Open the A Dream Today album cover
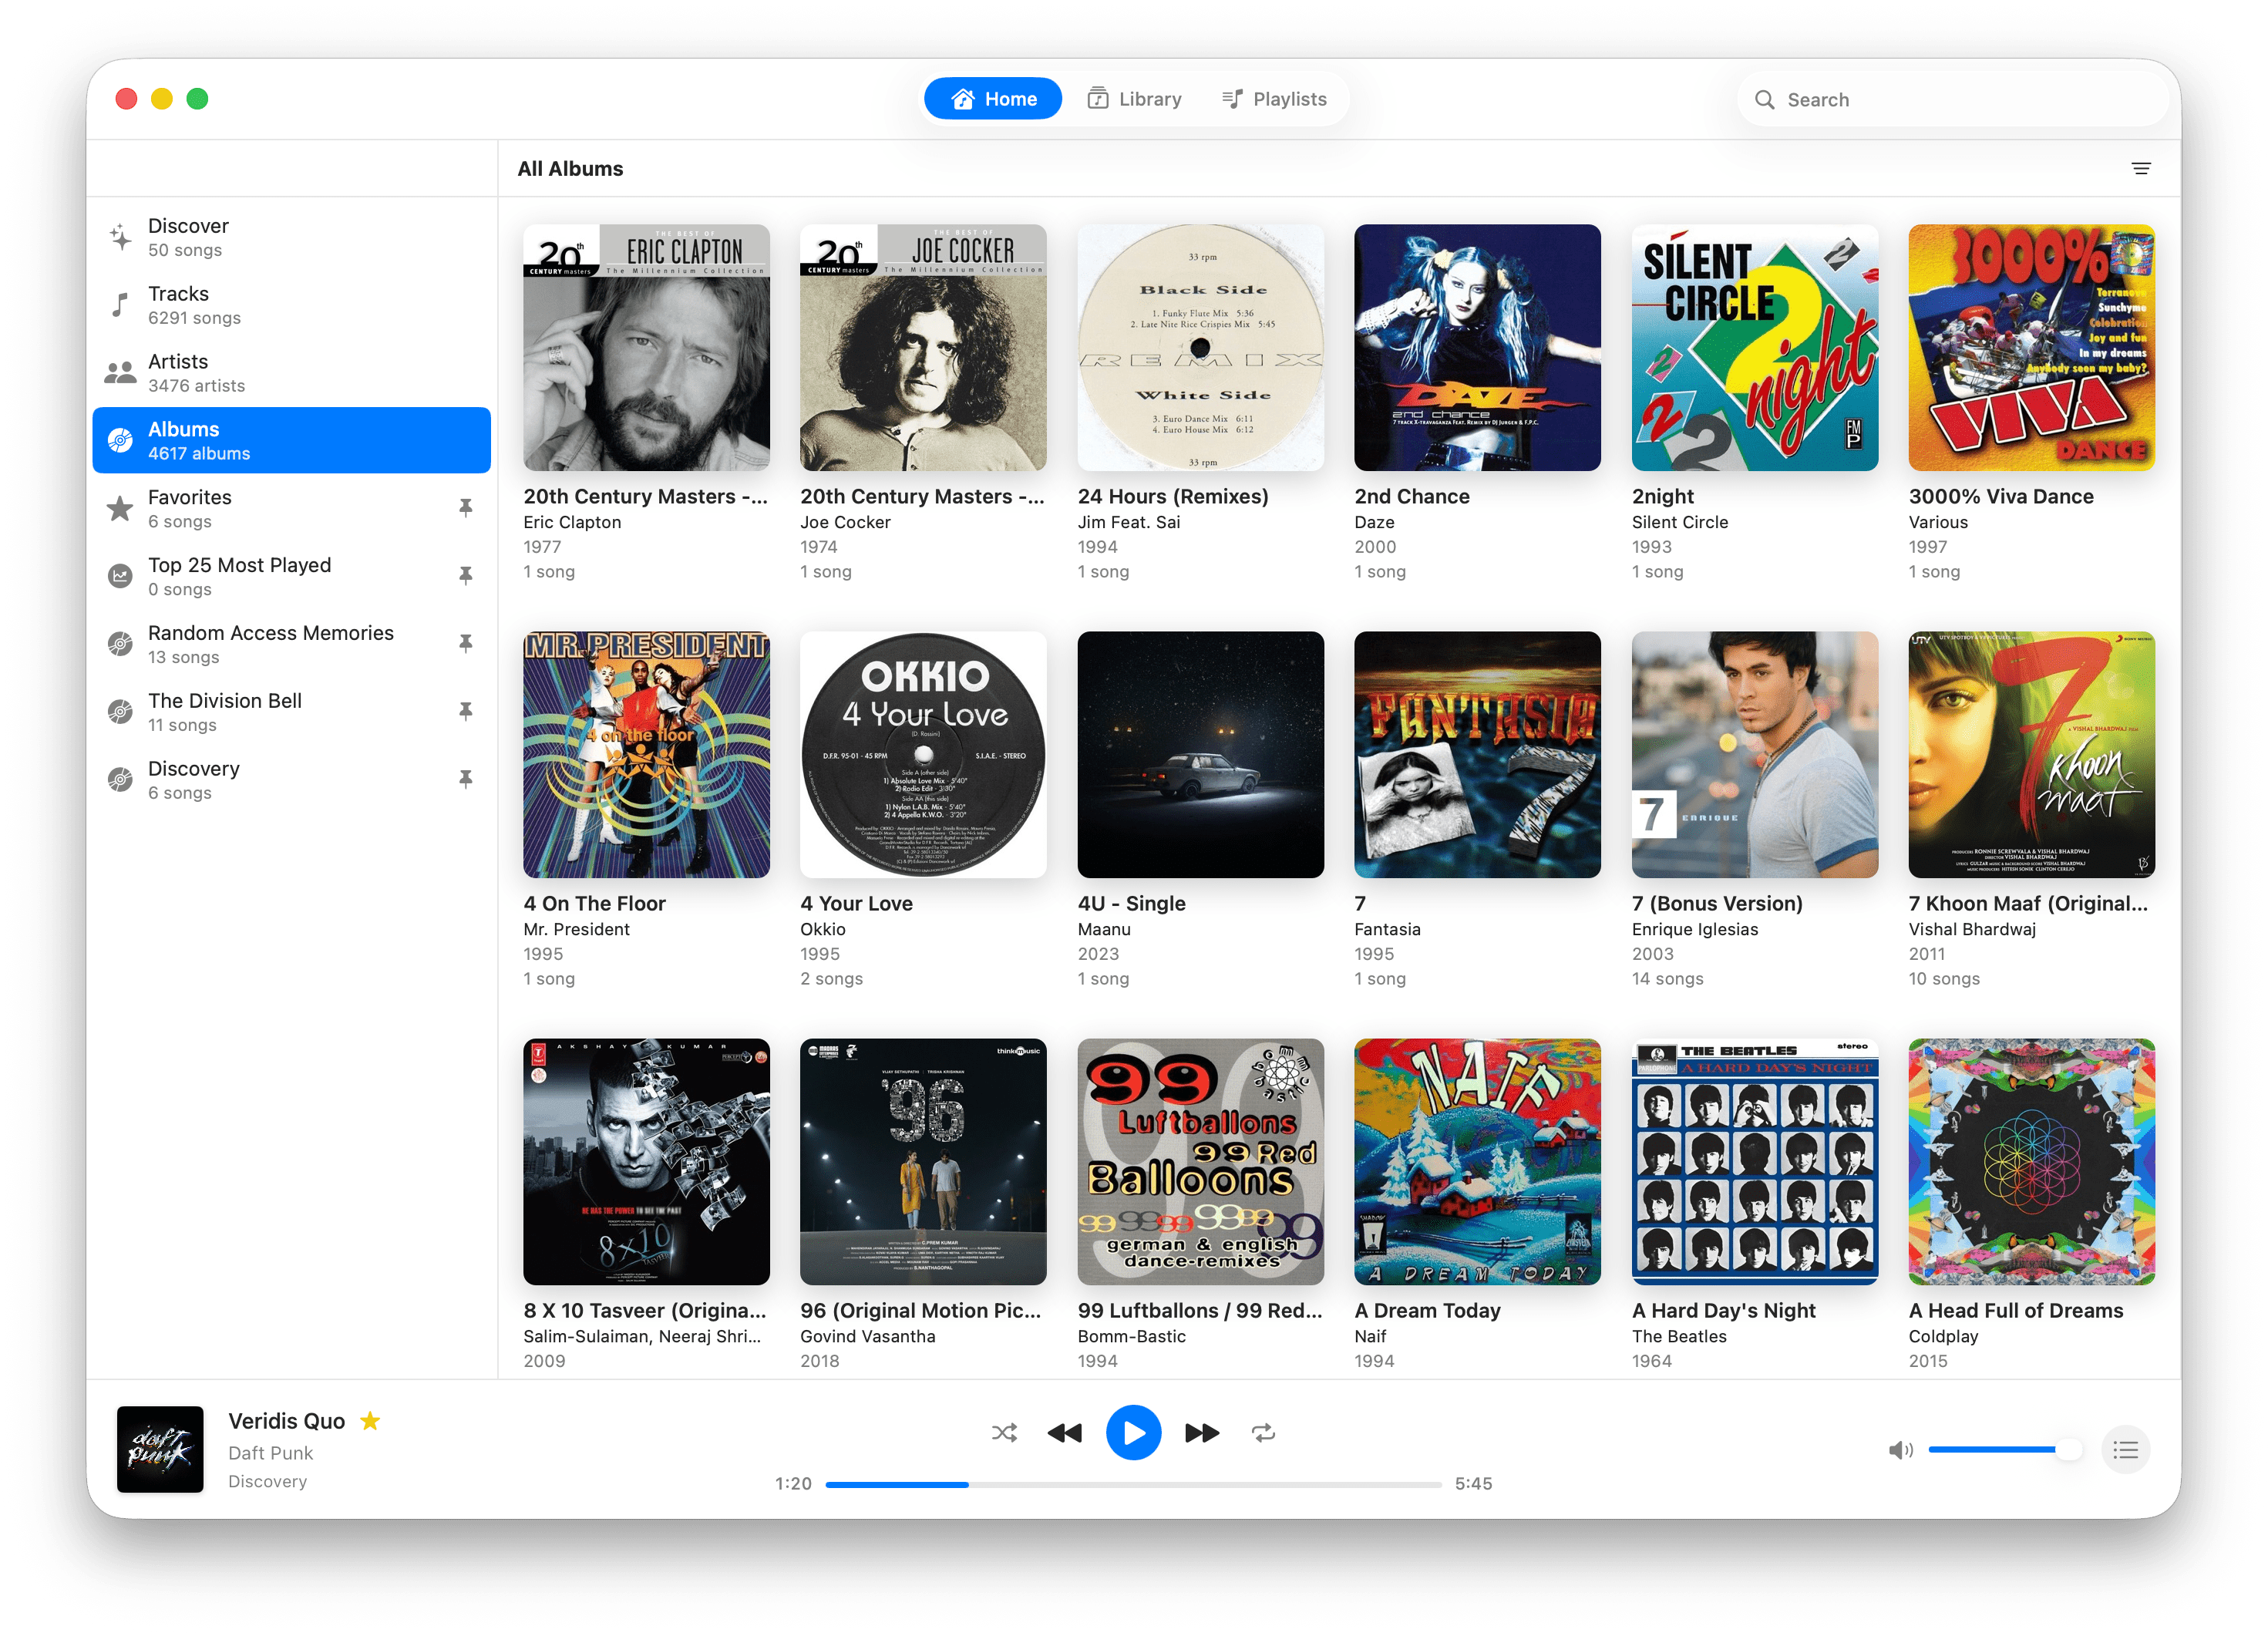Screen dimensions: 2268x1633 (x=1477, y=1162)
